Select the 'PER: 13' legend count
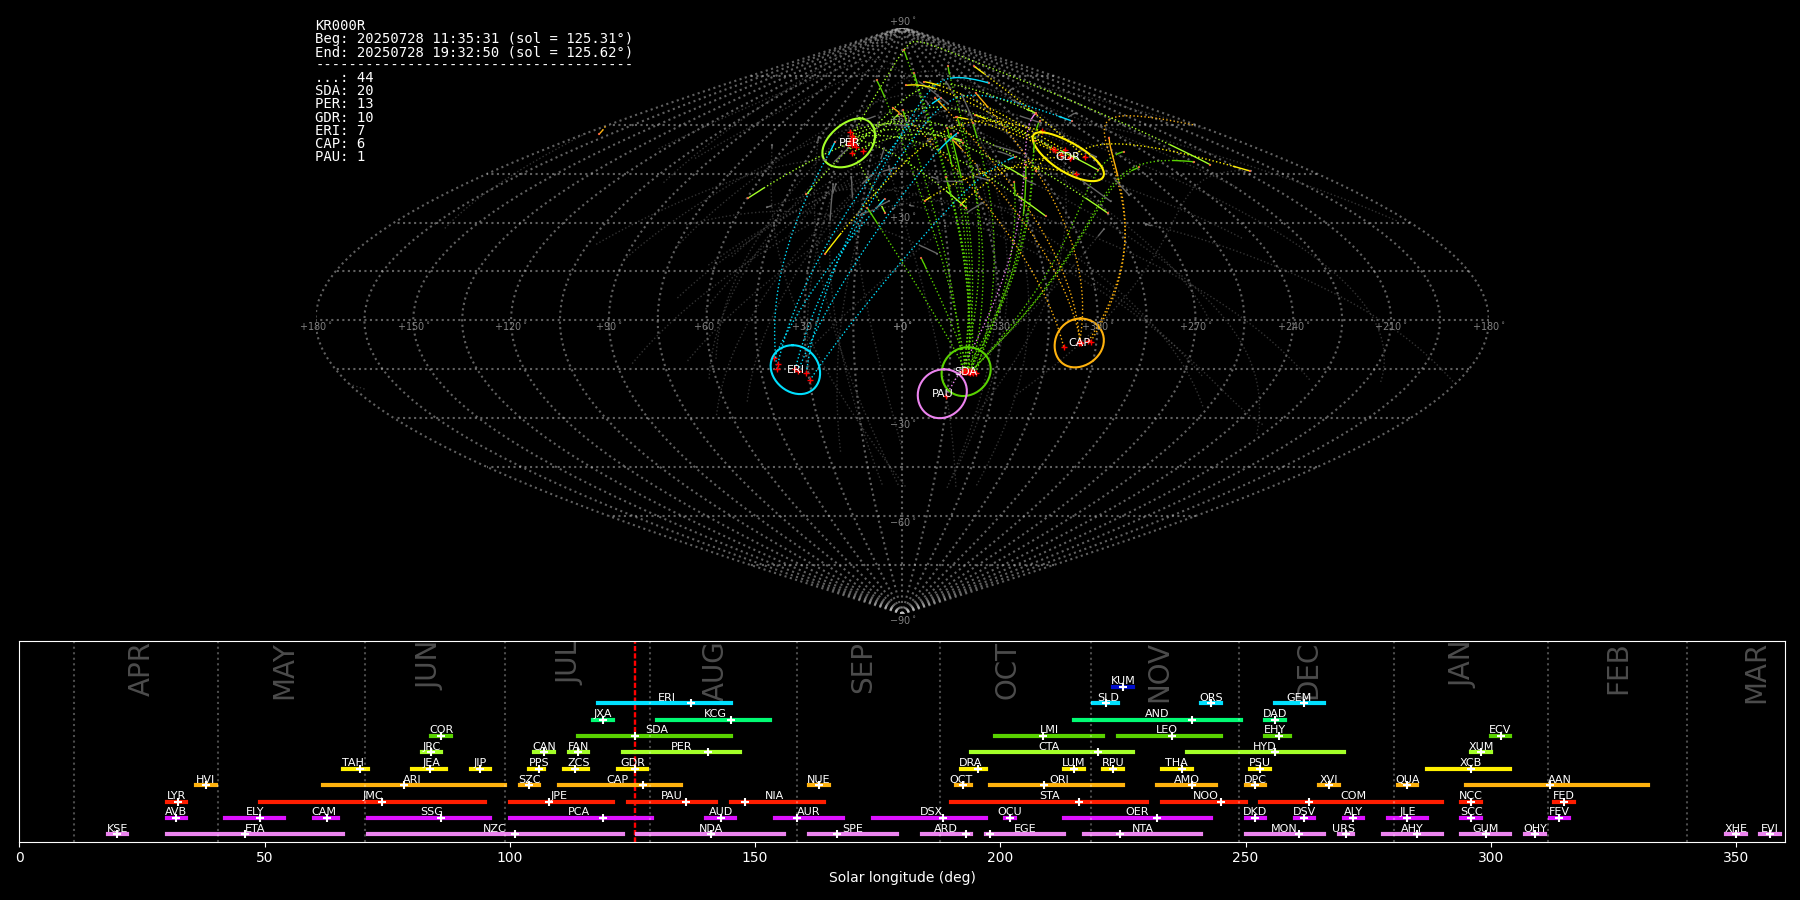 pos(344,103)
